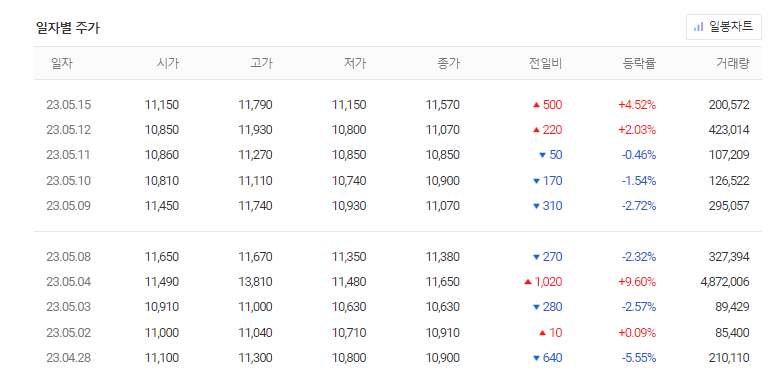Click the -2.57% change rate
This screenshot has height=379, width=770.
[x=638, y=307]
